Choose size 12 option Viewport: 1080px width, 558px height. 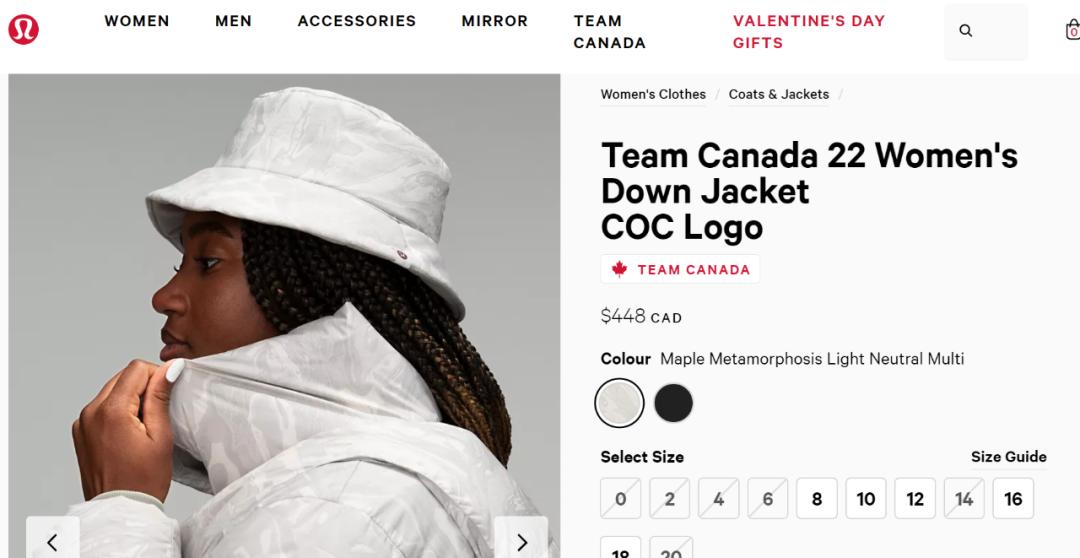point(915,499)
